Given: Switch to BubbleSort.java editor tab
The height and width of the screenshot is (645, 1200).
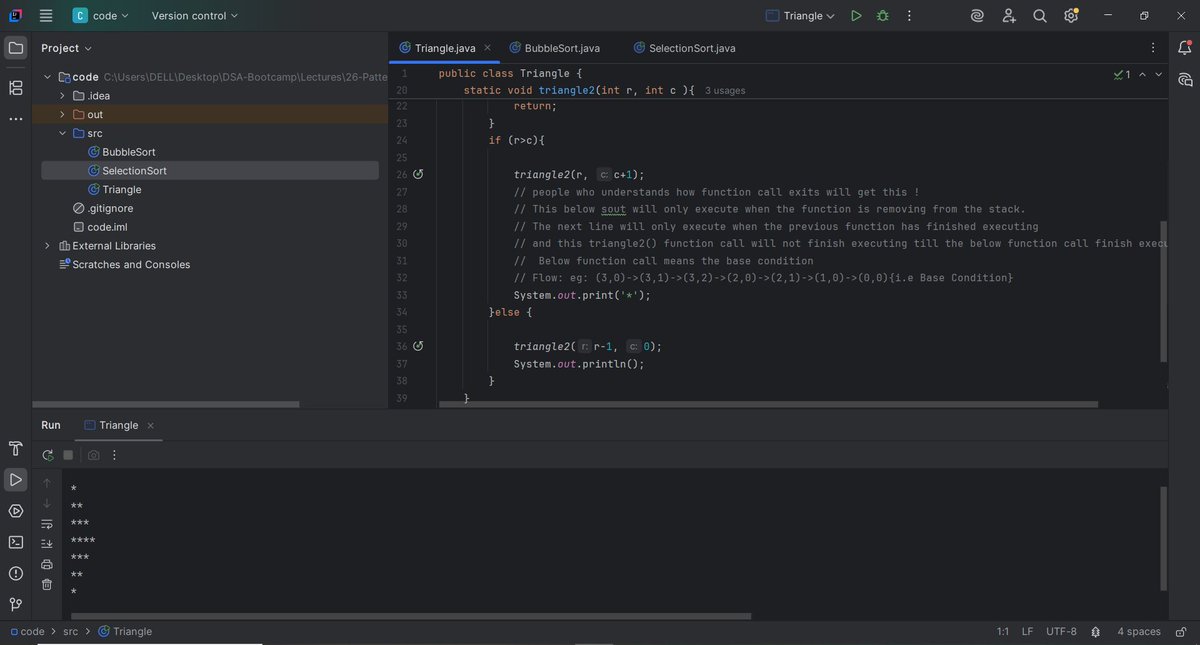Looking at the screenshot, I should tap(555, 48).
